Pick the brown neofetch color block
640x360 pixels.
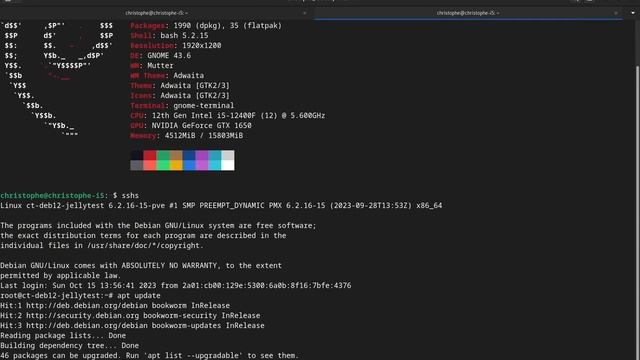[176, 155]
